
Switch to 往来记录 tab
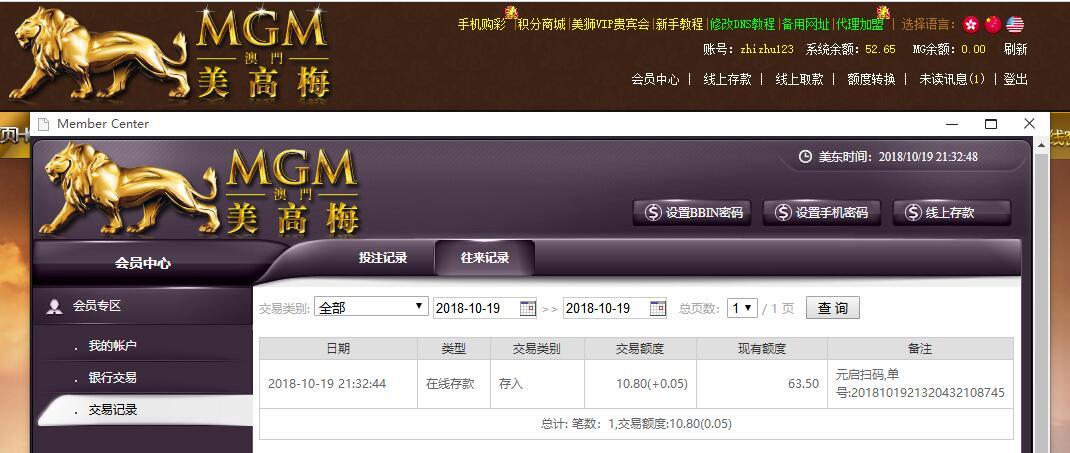click(x=485, y=258)
